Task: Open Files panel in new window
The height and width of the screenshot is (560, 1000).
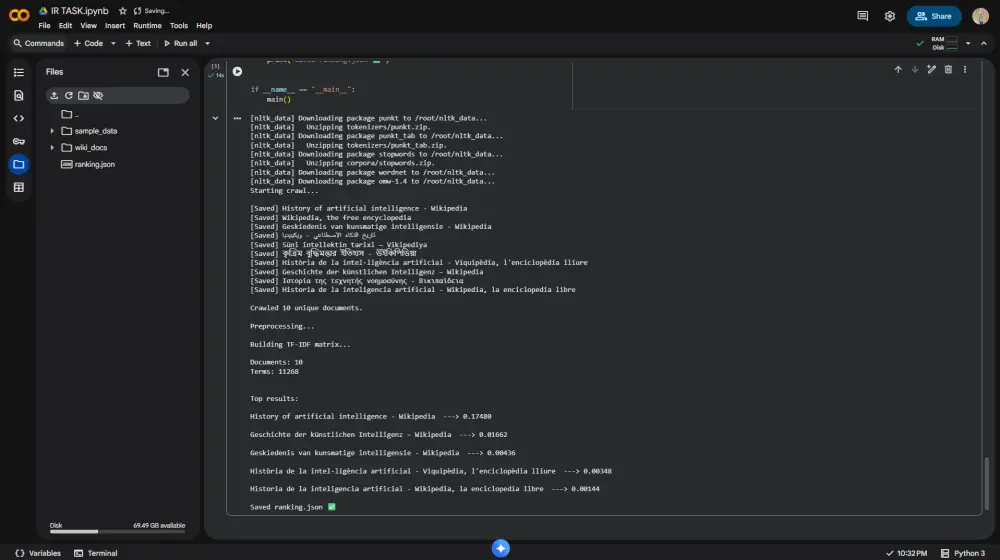Action: point(163,72)
